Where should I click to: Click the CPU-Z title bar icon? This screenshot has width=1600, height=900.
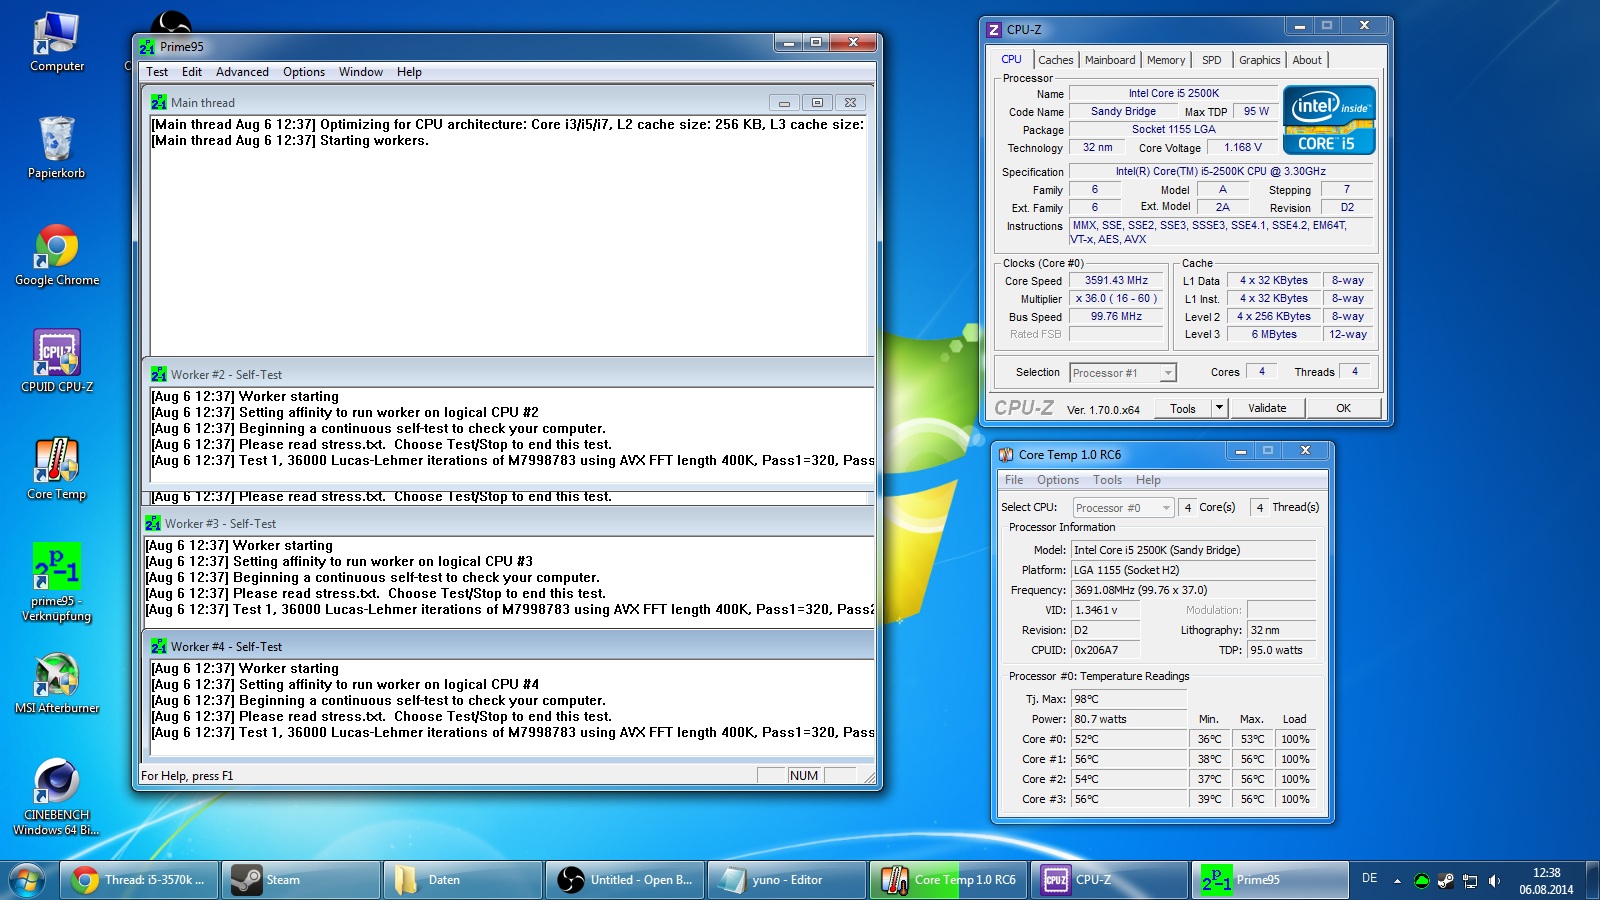pyautogui.click(x=994, y=30)
